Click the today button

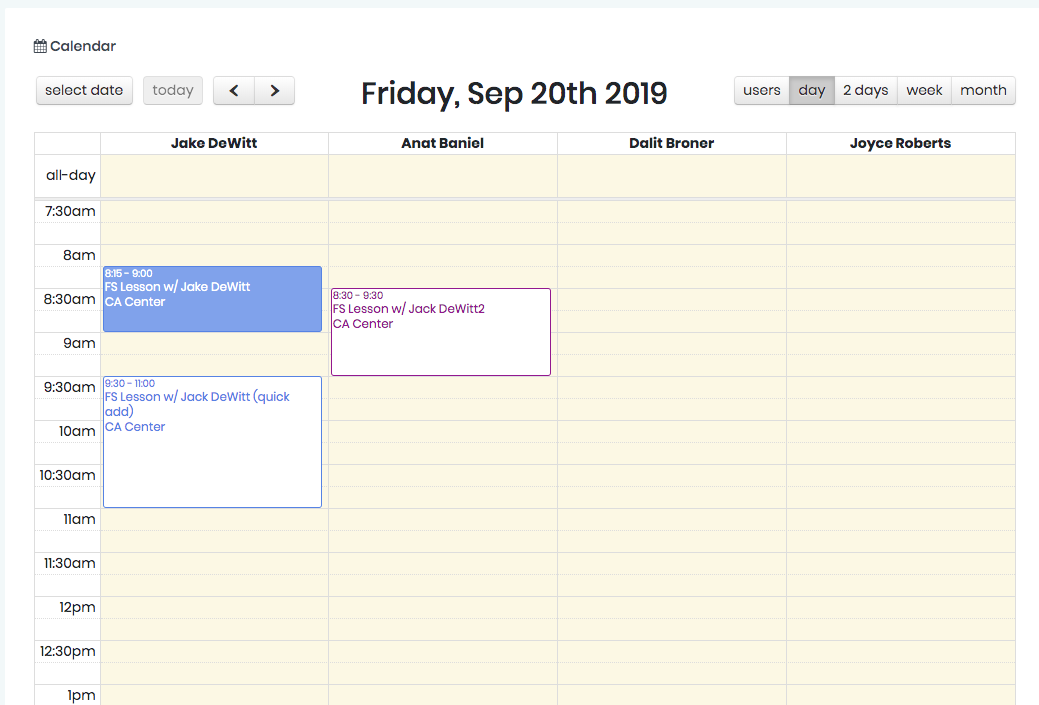click(173, 90)
